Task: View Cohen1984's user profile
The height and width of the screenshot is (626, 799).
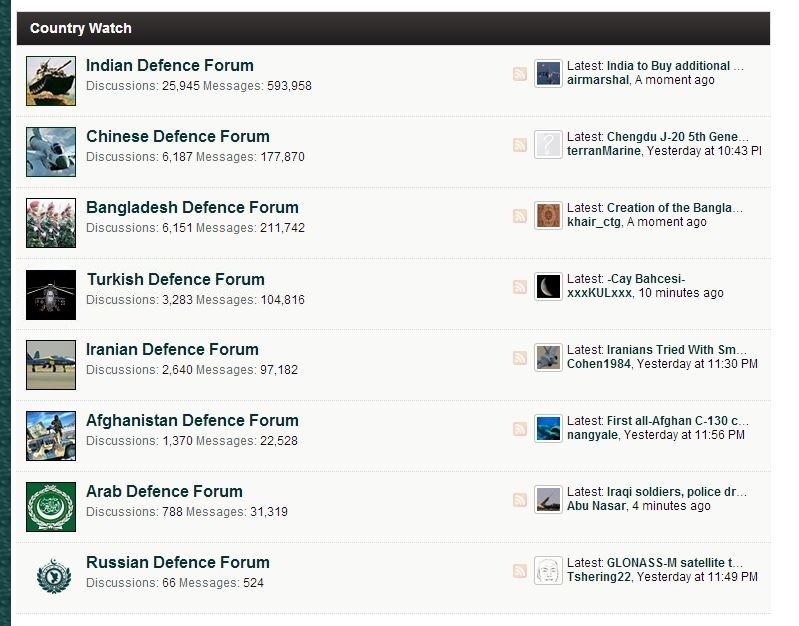Action: (x=599, y=363)
